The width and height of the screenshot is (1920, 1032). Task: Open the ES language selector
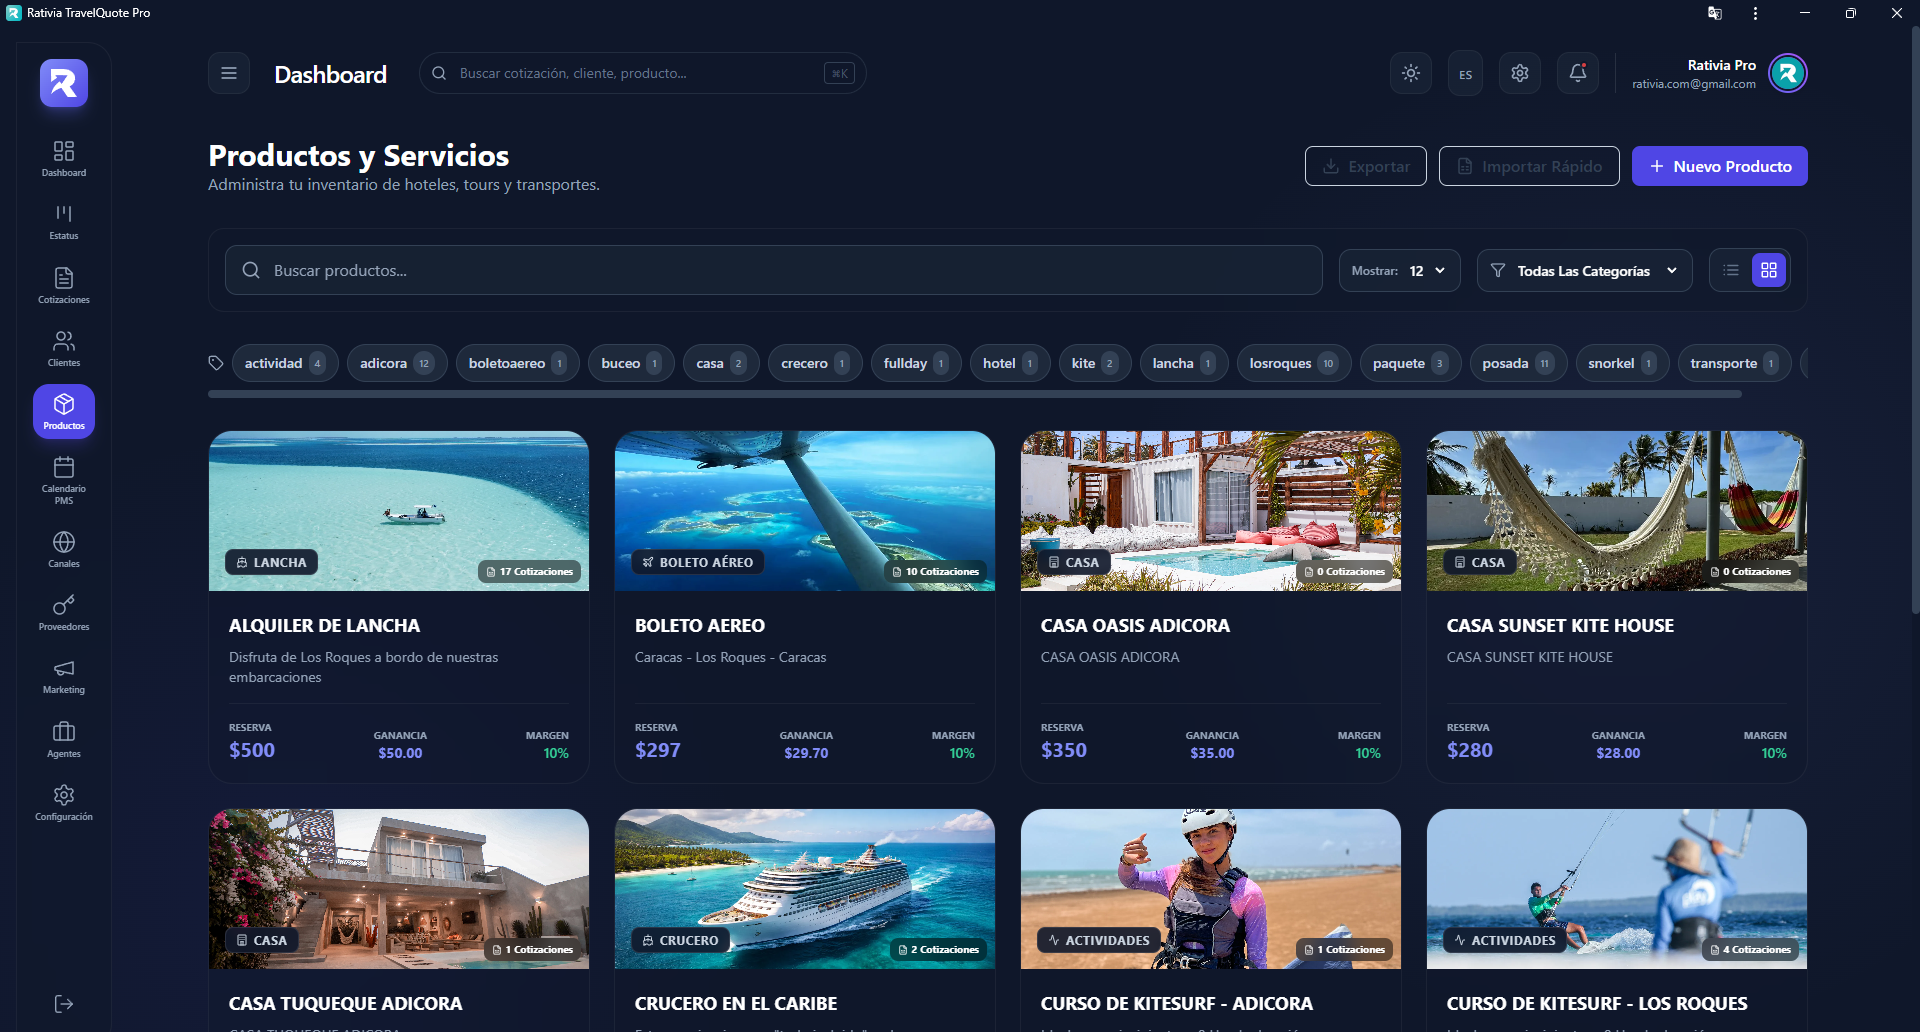point(1465,74)
